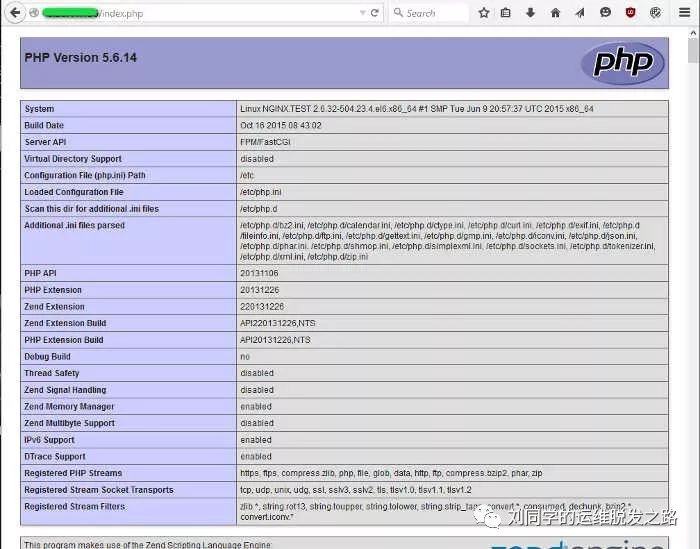Click the Thread Safety label

click(52, 373)
